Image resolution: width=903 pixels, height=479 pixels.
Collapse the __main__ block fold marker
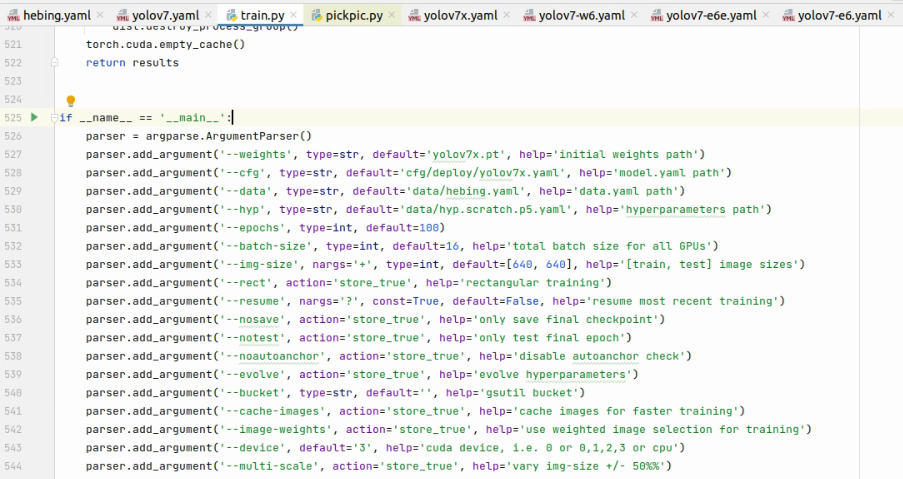[55, 118]
